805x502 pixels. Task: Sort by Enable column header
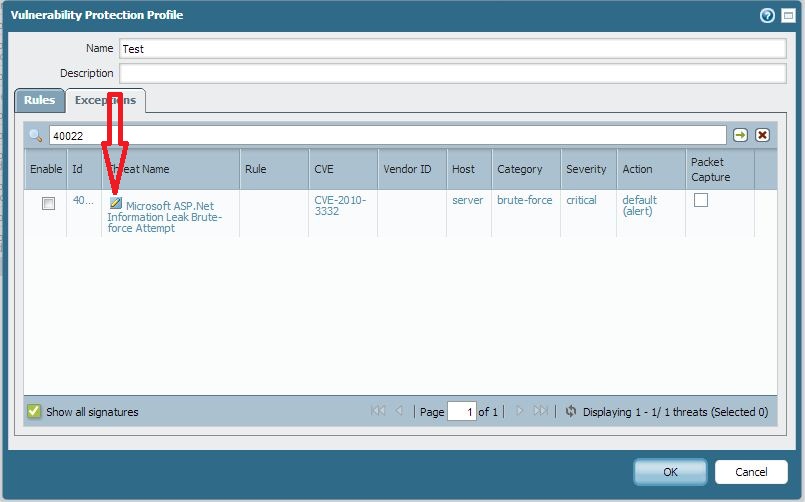point(46,169)
